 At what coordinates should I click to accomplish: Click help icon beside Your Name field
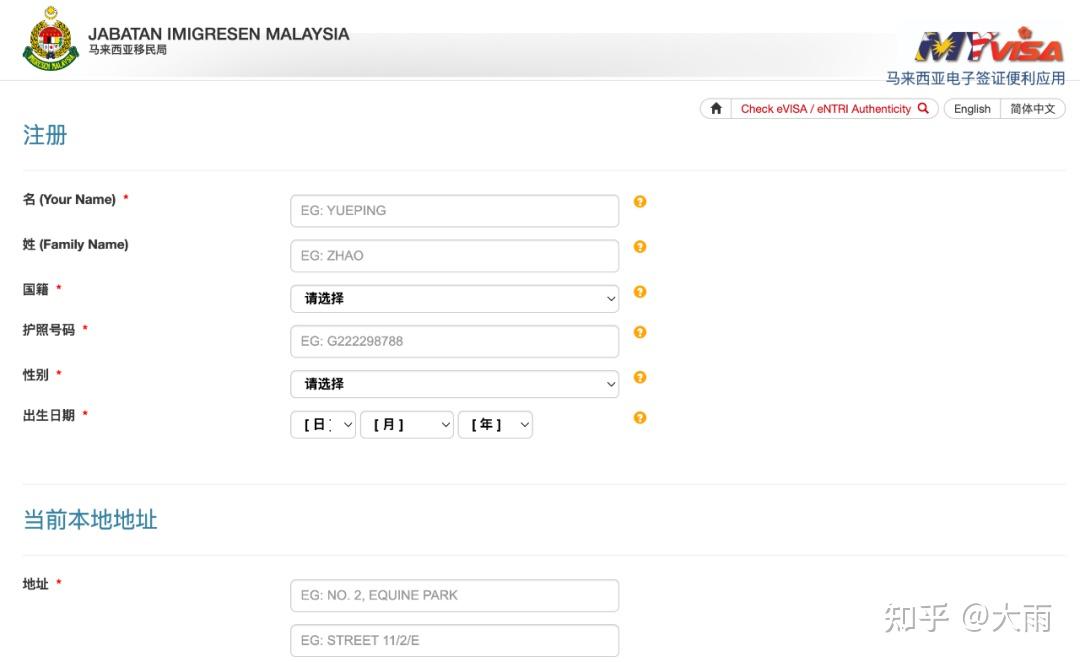tap(640, 202)
